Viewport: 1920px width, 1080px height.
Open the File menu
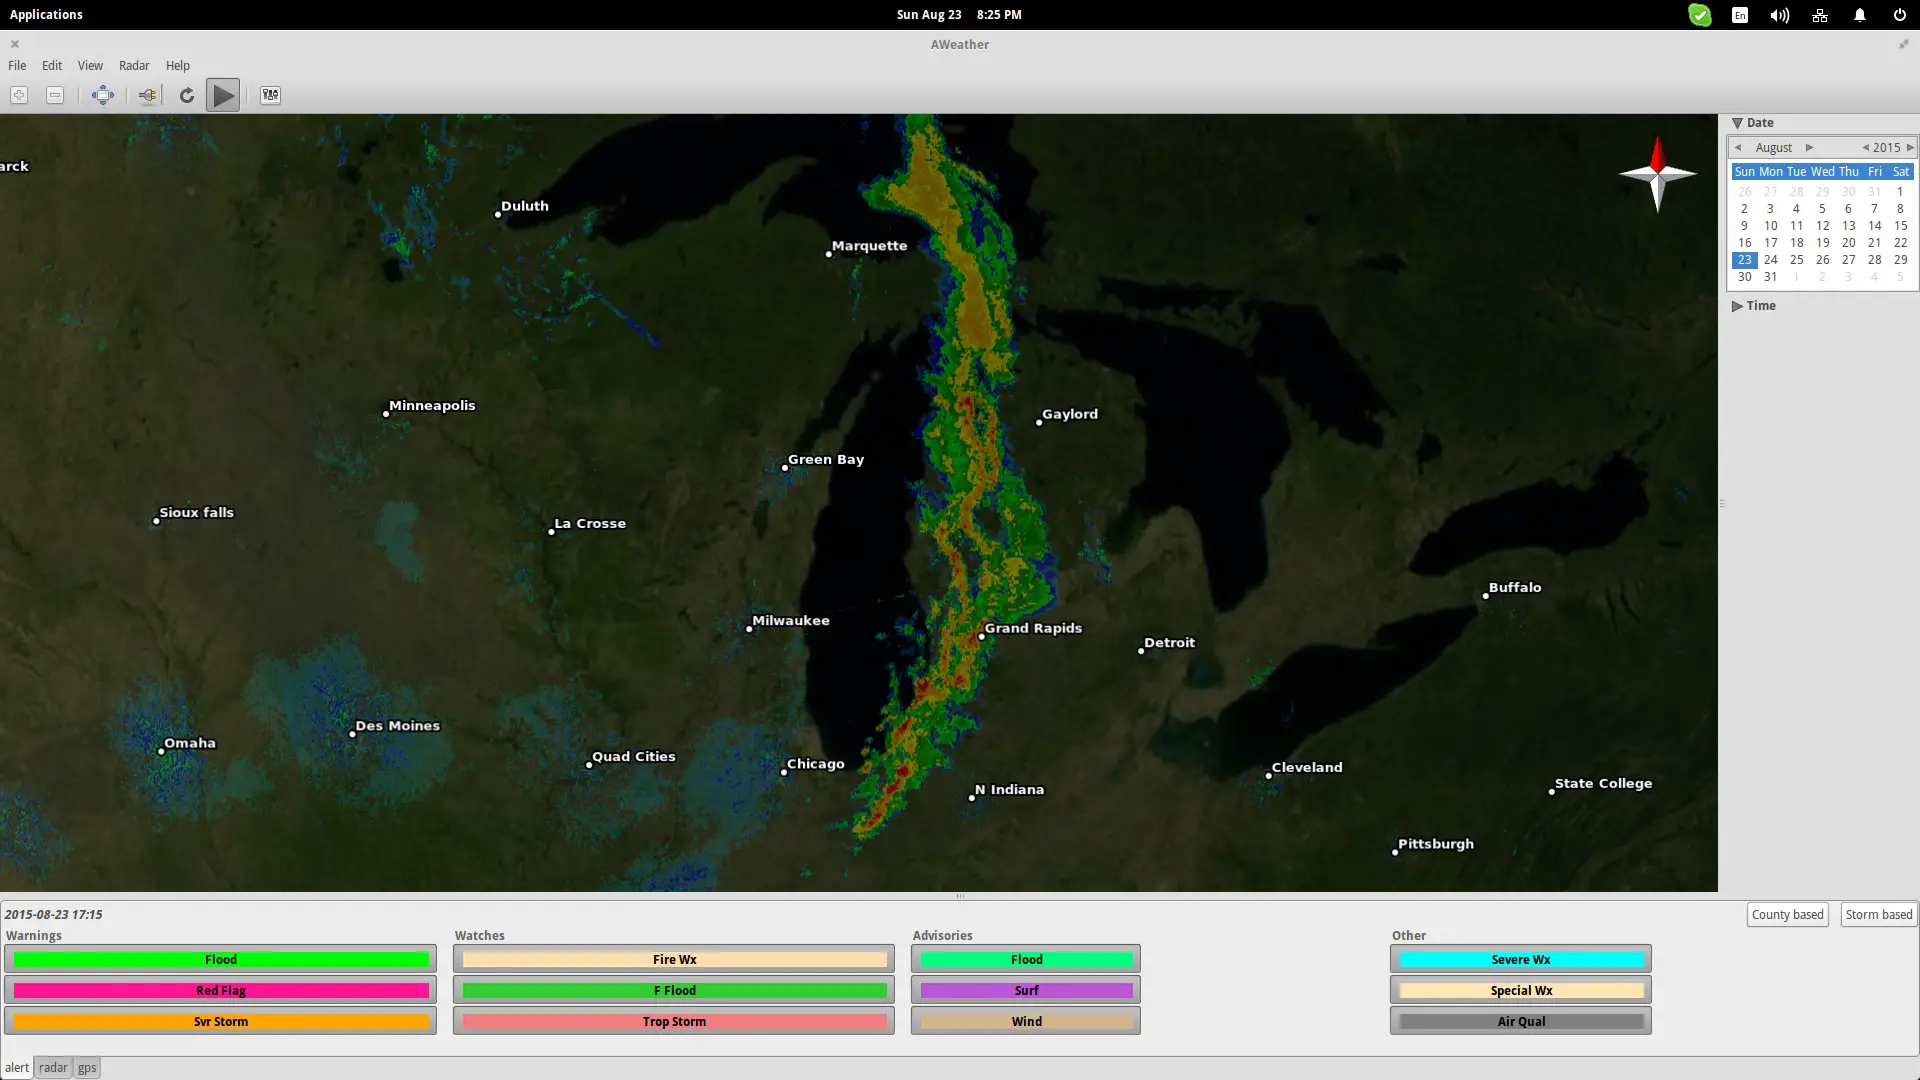point(17,66)
